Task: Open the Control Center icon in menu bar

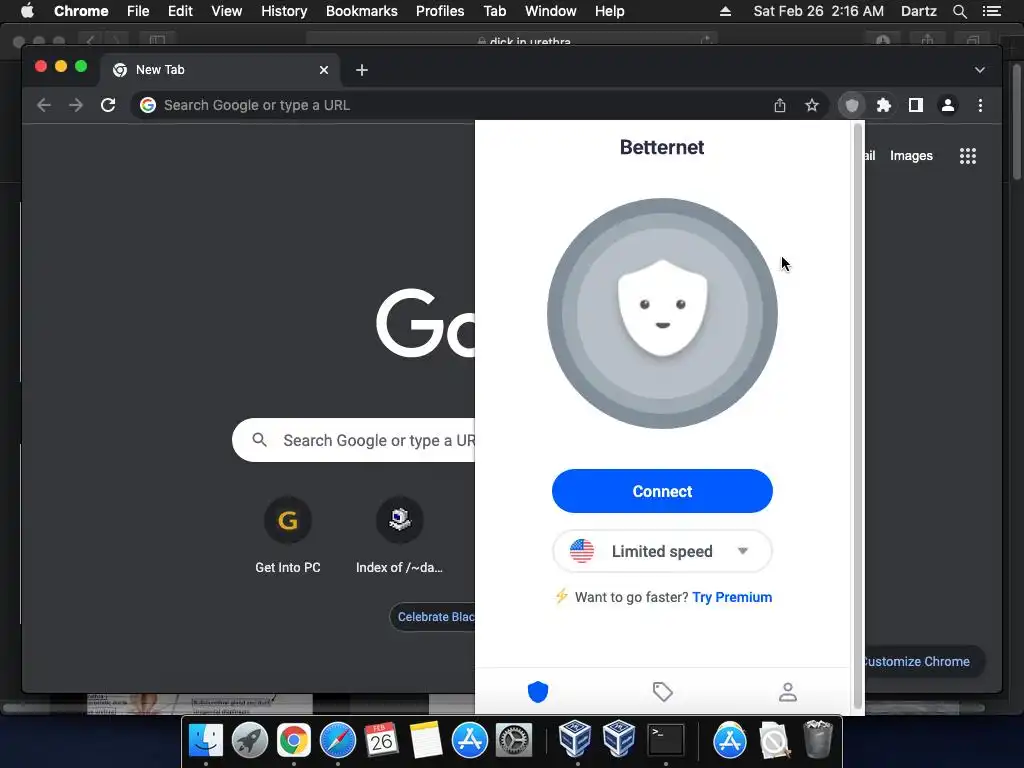Action: 992,11
